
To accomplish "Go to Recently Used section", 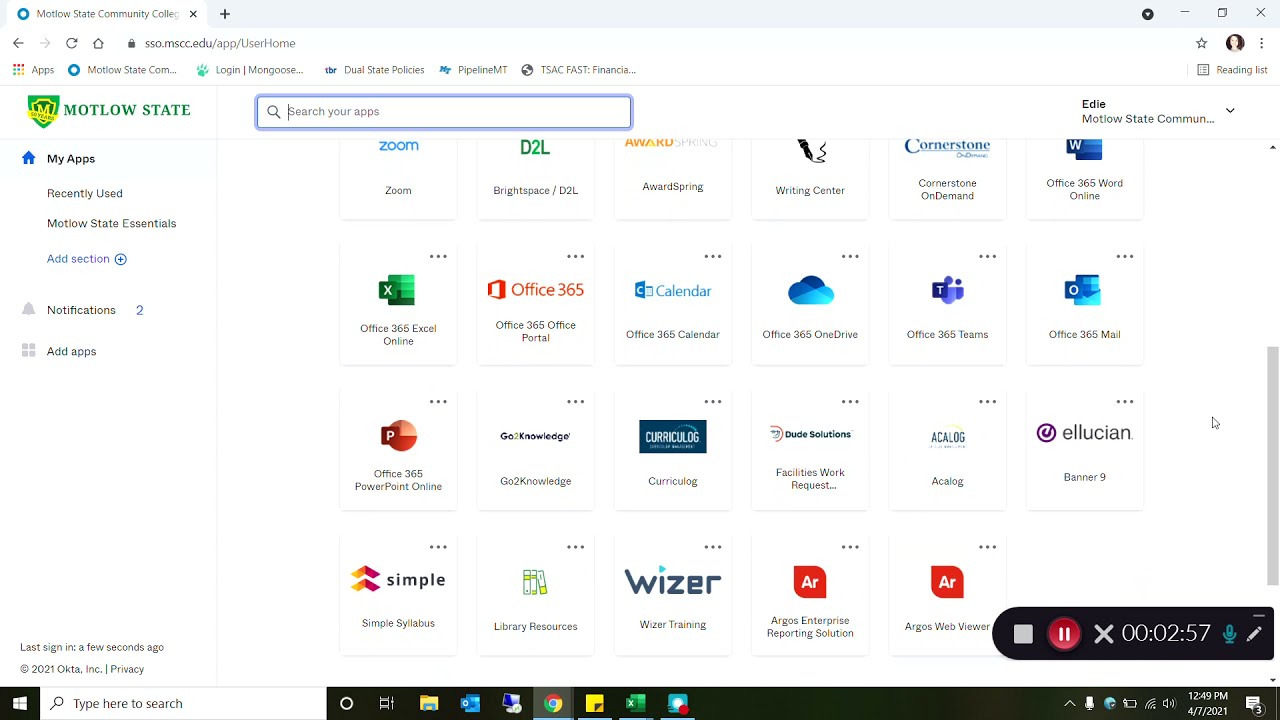I will (85, 193).
